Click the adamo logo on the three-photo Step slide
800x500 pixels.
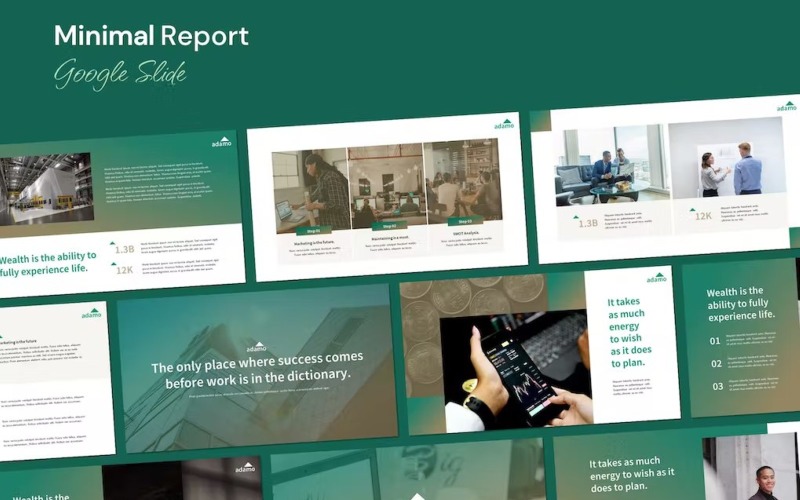pyautogui.click(x=503, y=125)
